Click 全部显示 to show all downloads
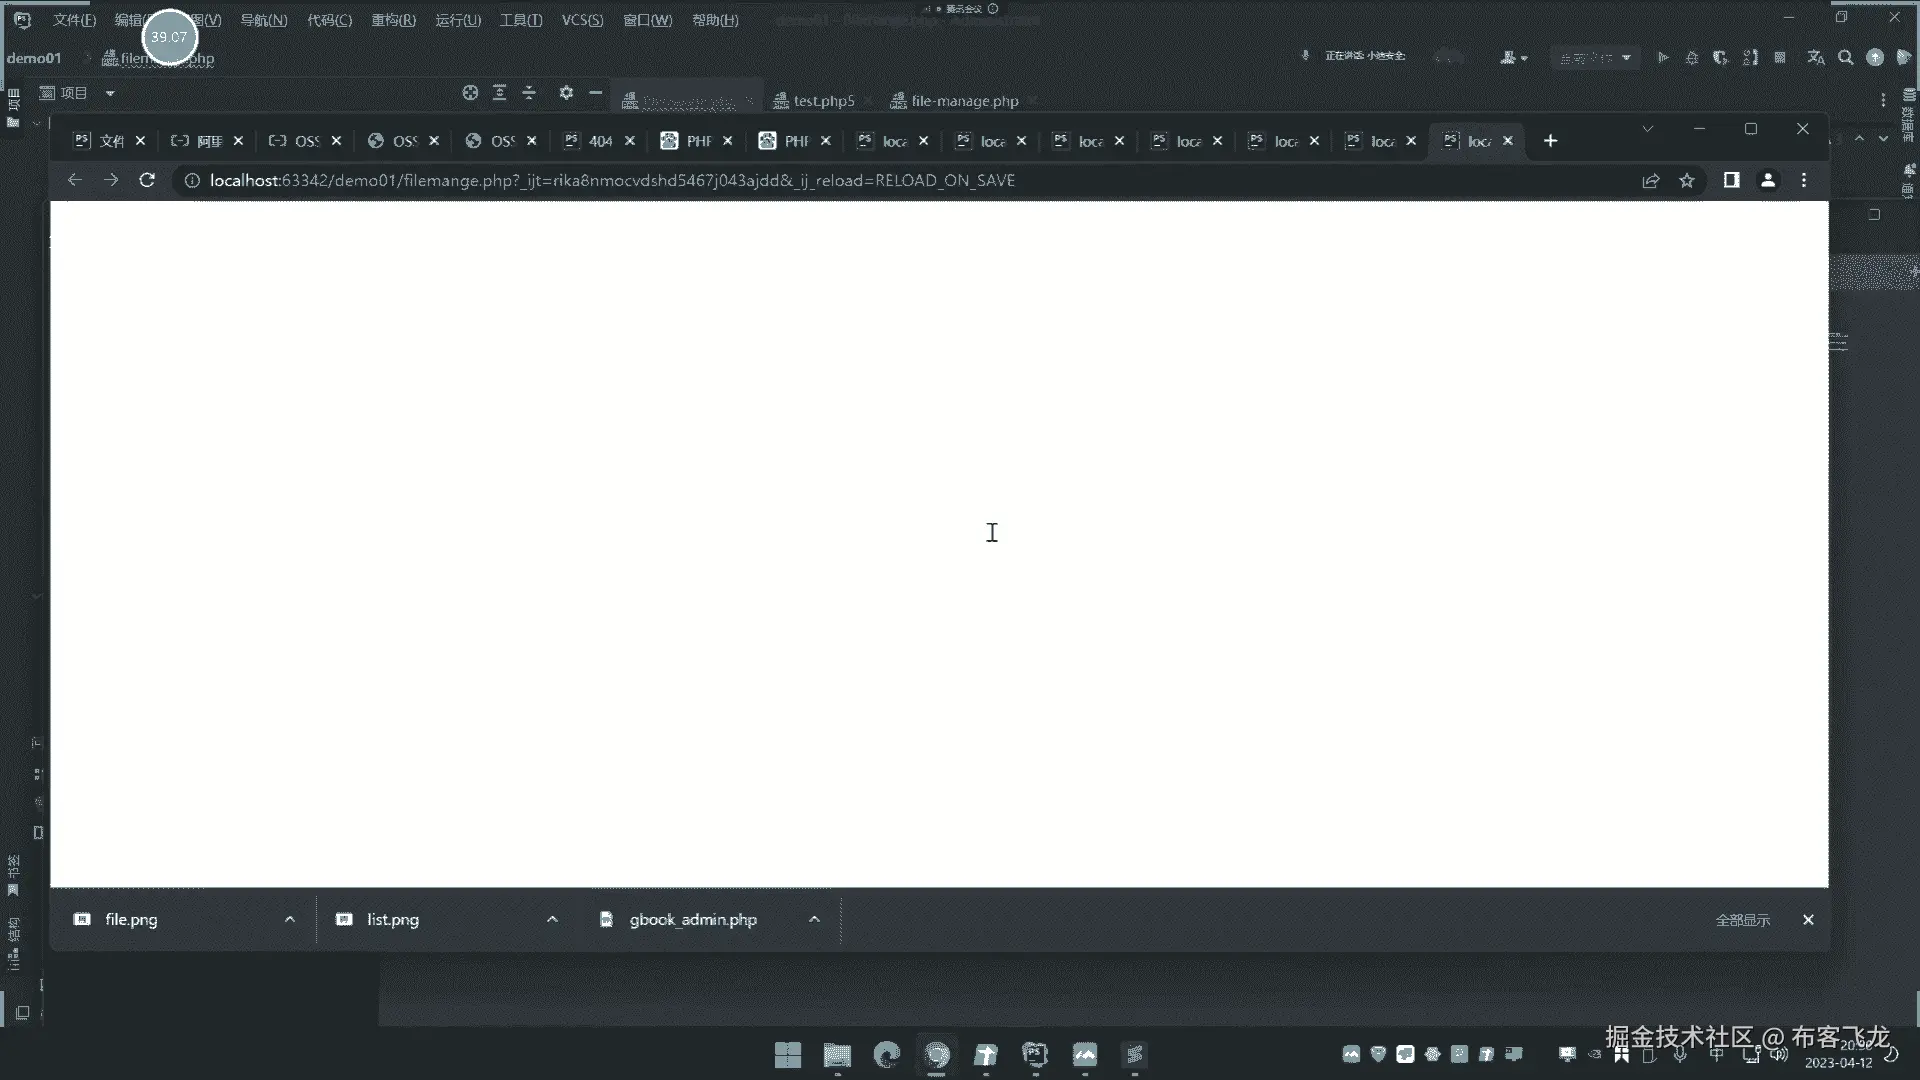1920x1080 pixels. 1742,920
